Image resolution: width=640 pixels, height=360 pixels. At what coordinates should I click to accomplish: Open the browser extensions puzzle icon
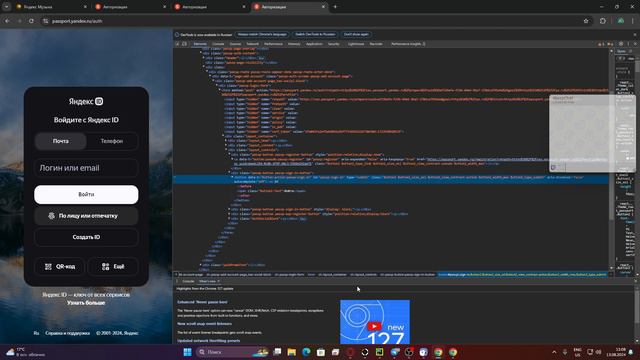tap(603, 21)
